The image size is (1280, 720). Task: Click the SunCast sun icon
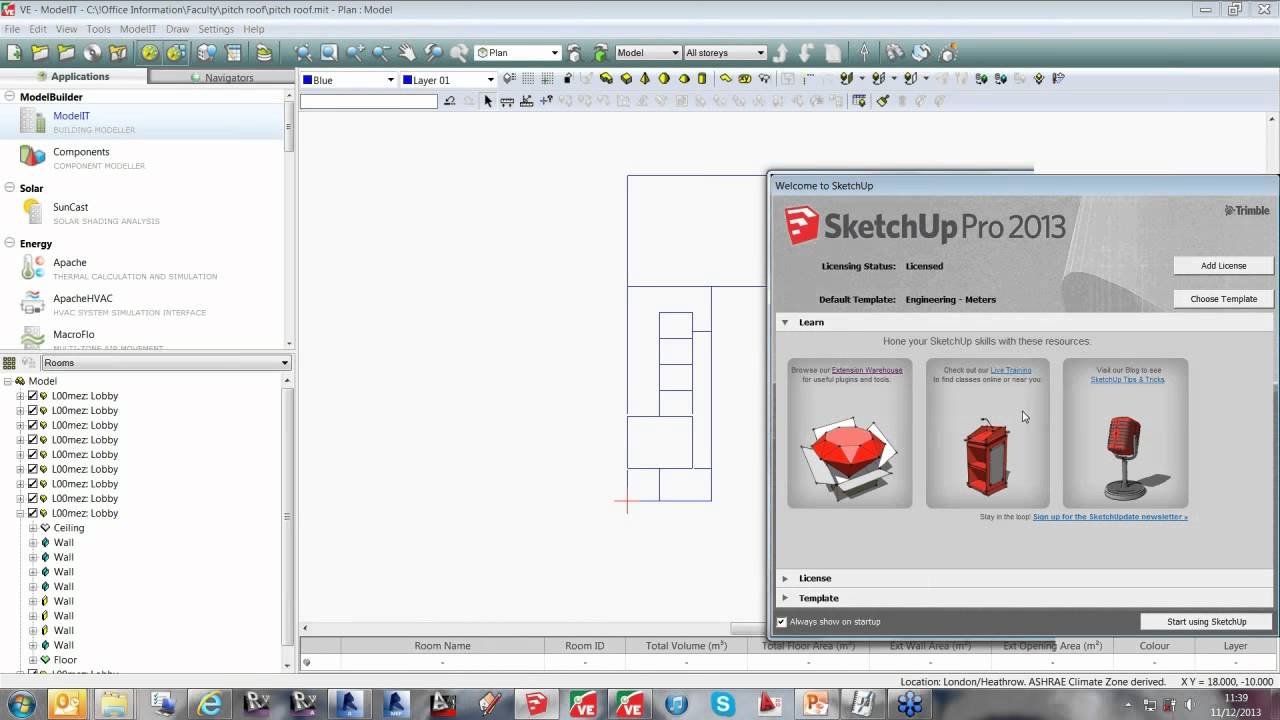(32, 212)
